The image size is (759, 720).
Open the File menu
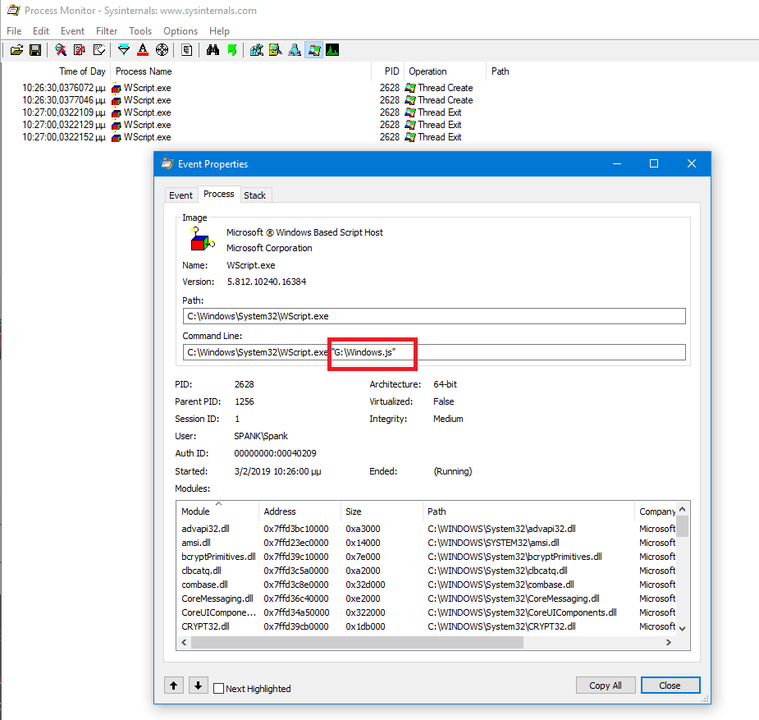pyautogui.click(x=14, y=31)
